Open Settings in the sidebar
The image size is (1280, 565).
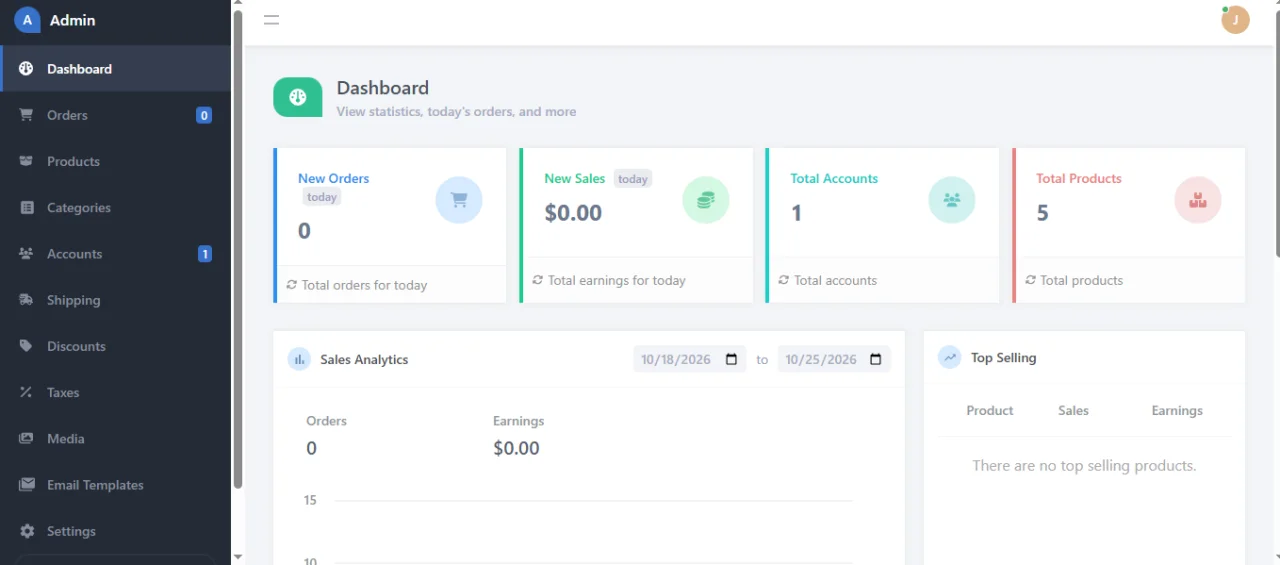pos(116,531)
